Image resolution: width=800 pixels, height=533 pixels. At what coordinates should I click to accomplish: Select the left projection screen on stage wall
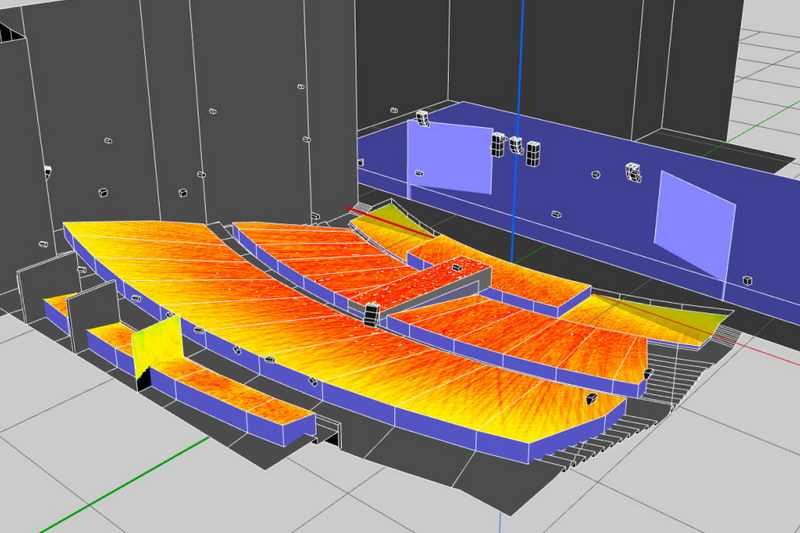click(449, 158)
